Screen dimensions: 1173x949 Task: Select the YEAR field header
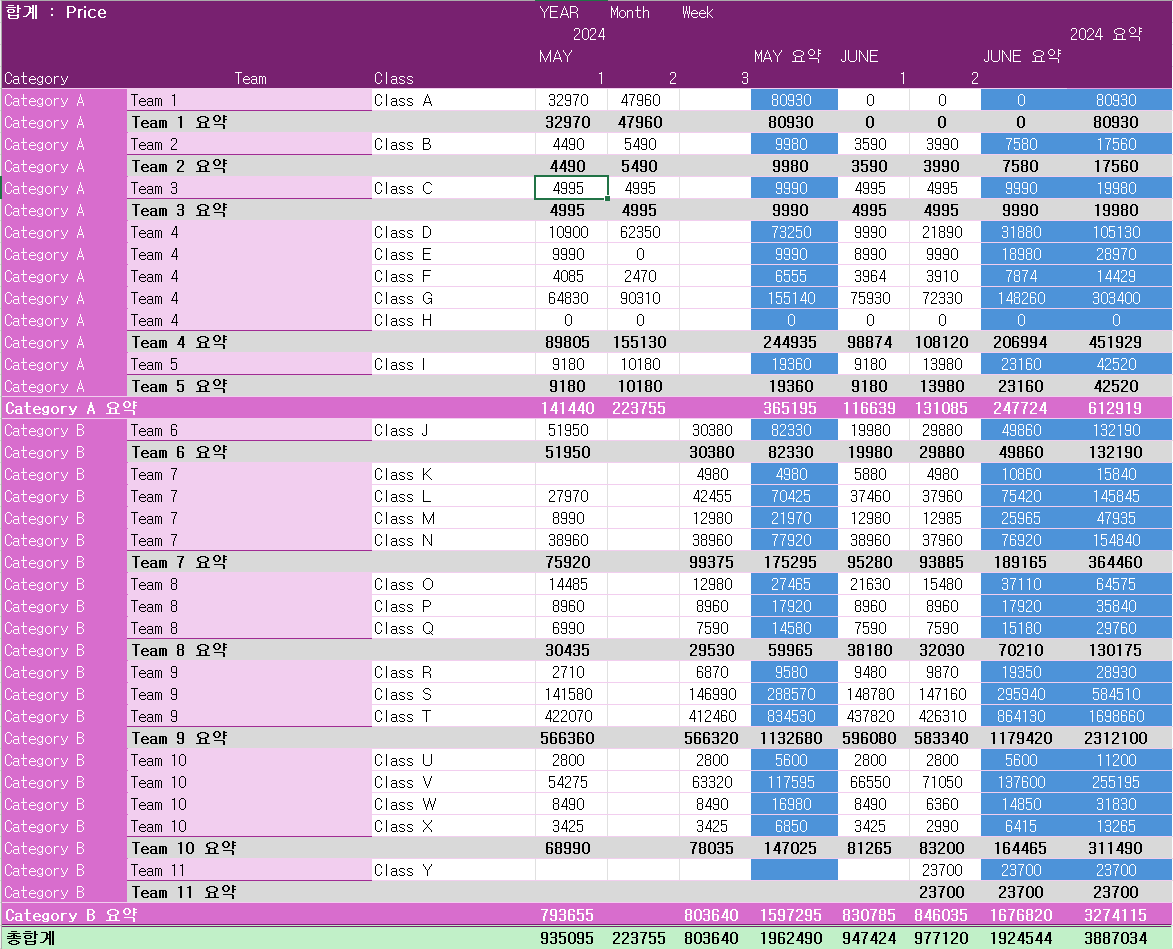click(559, 12)
